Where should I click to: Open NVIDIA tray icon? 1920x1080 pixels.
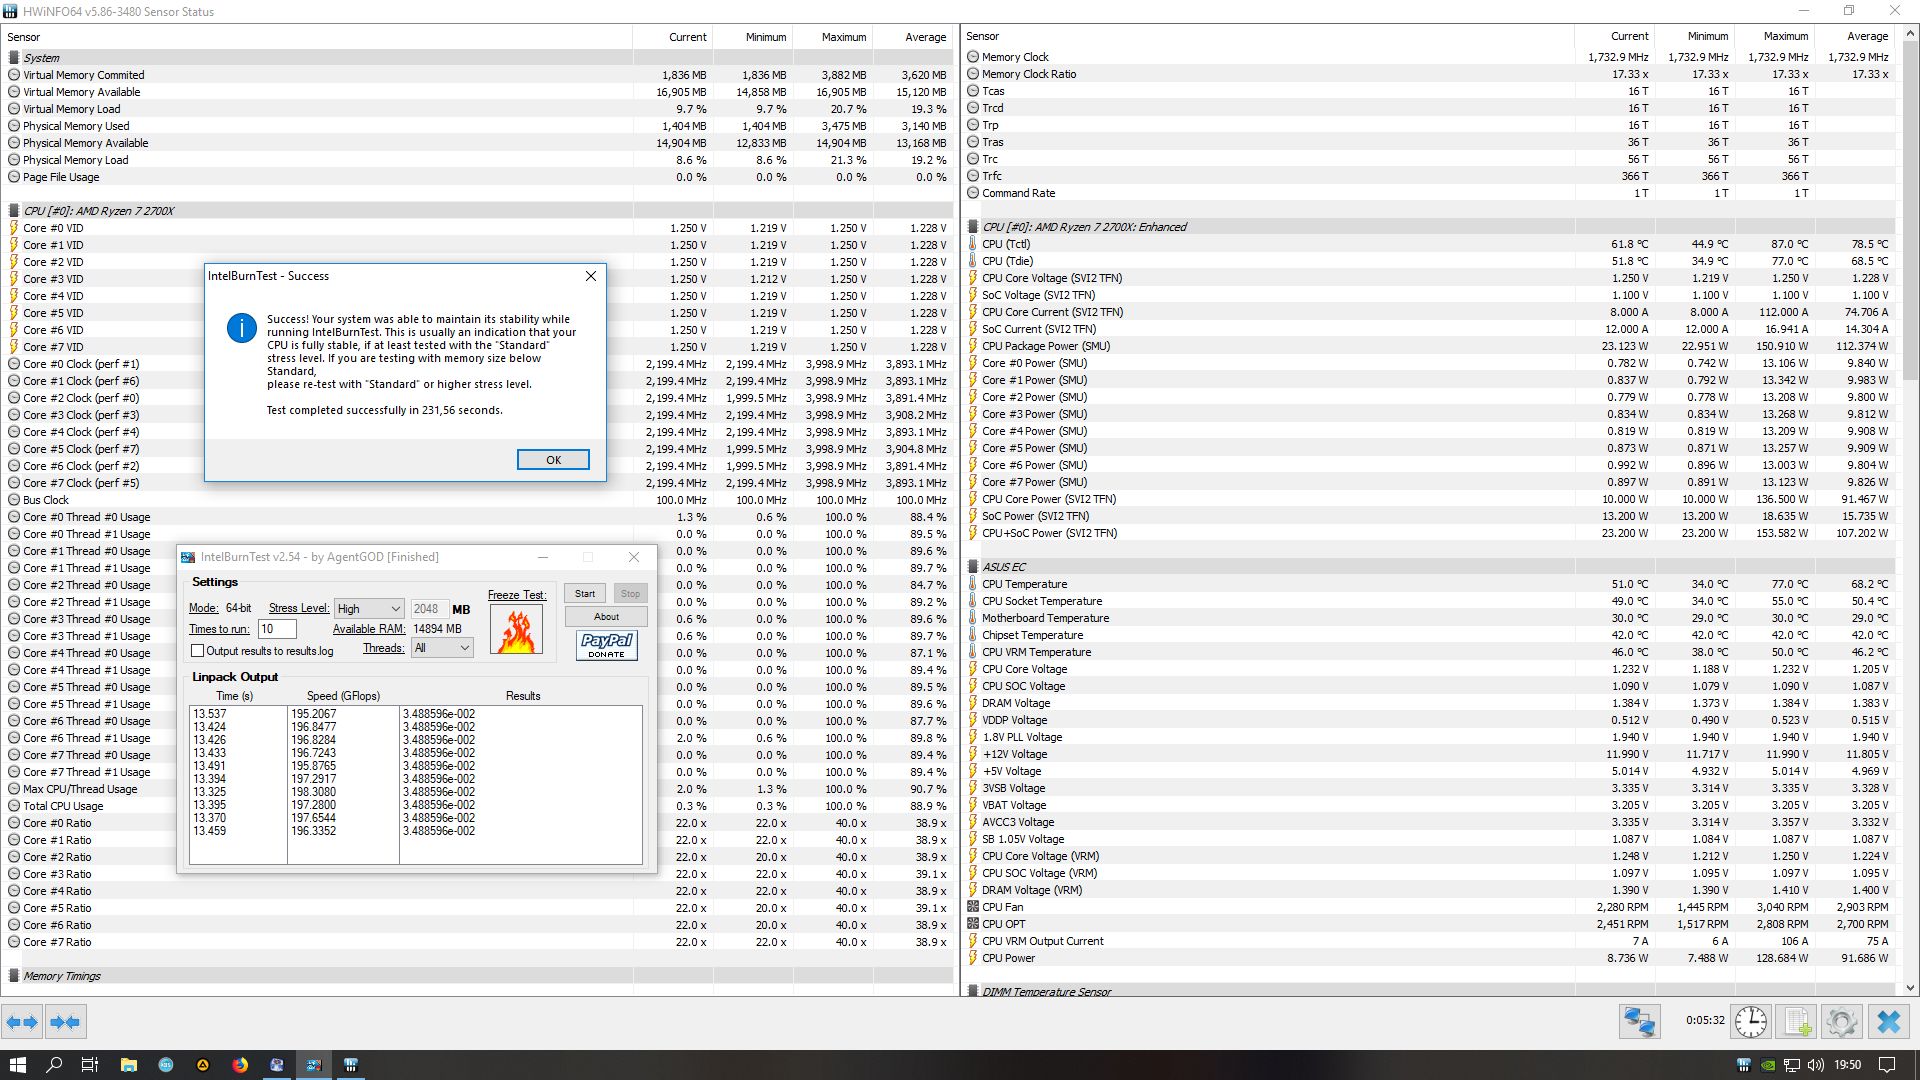click(x=1768, y=1065)
